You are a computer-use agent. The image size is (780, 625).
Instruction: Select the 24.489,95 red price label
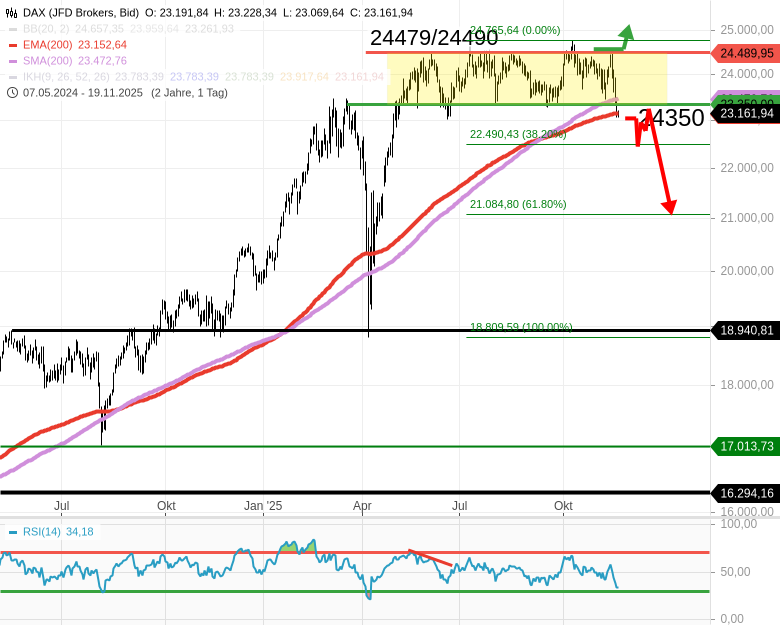(x=745, y=54)
